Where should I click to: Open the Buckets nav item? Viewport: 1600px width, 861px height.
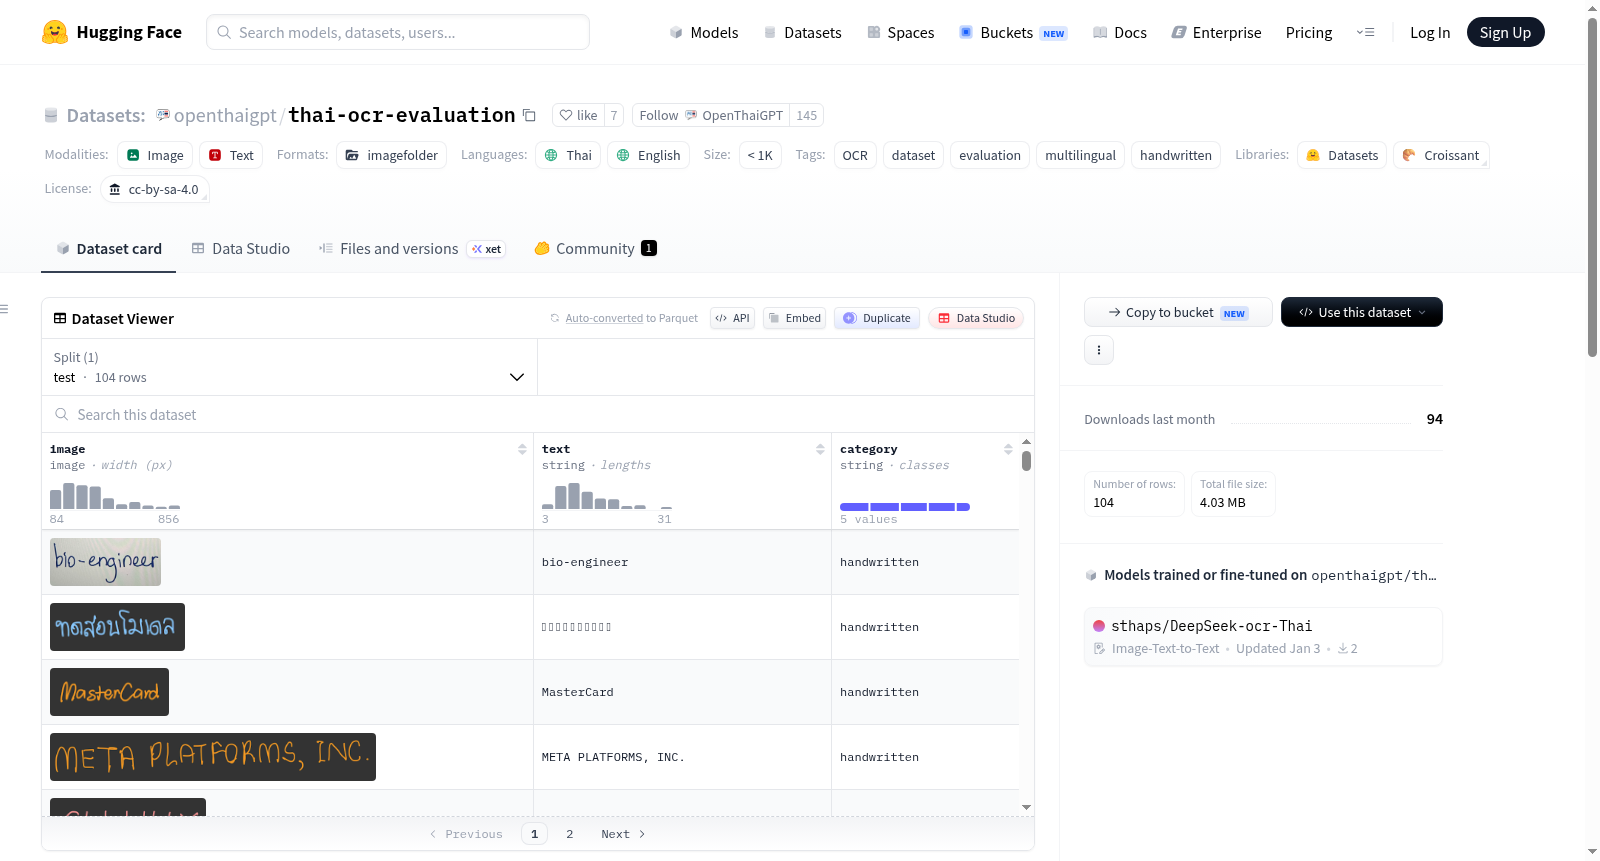tap(1013, 32)
